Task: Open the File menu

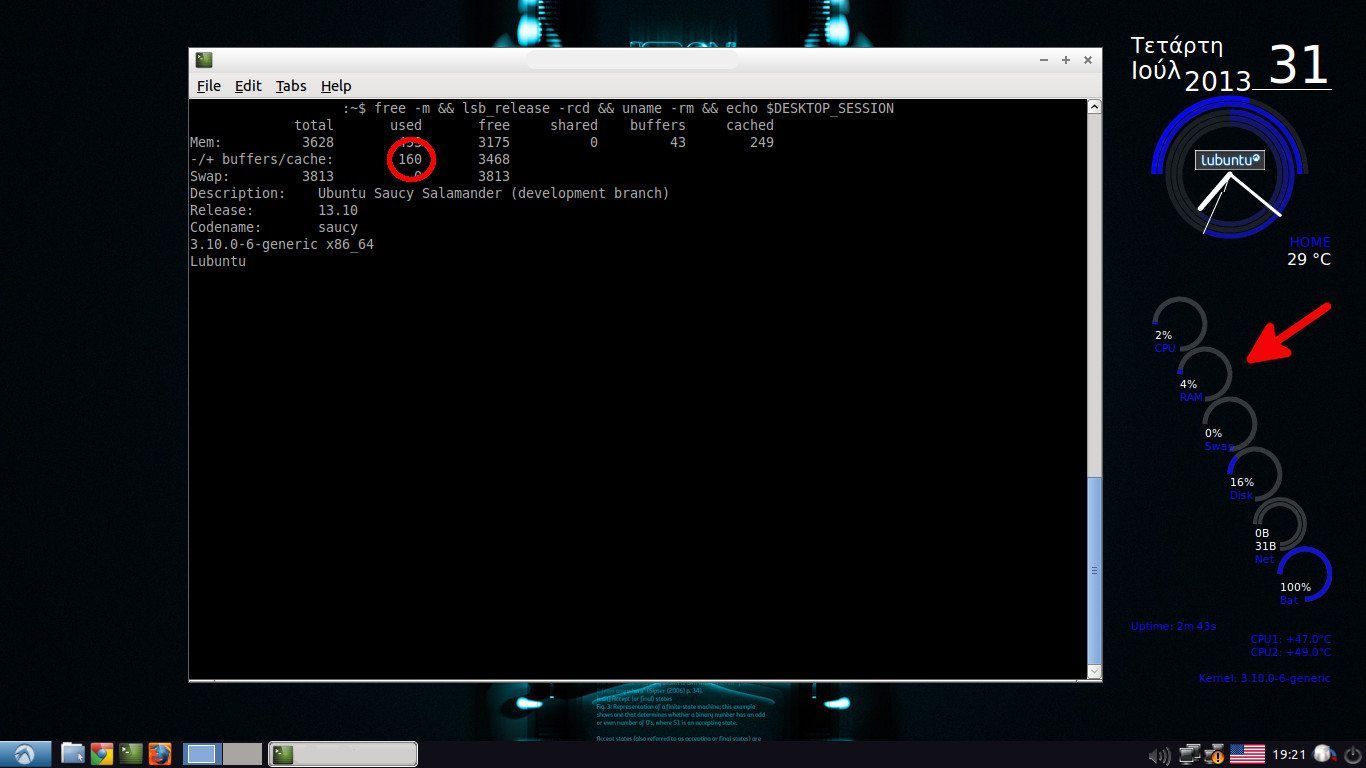Action: [208, 86]
